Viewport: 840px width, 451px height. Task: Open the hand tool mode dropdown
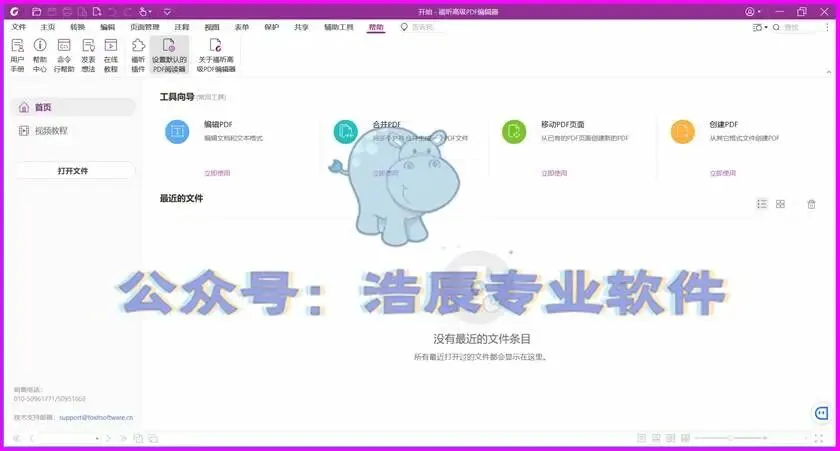click(x=145, y=11)
